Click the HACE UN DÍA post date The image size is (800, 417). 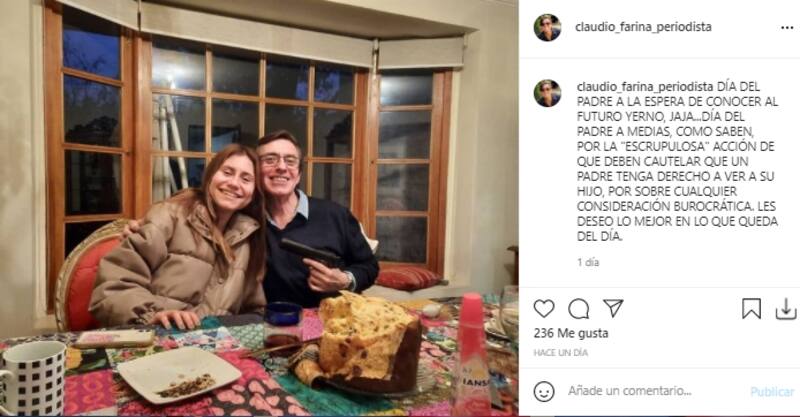pos(561,353)
